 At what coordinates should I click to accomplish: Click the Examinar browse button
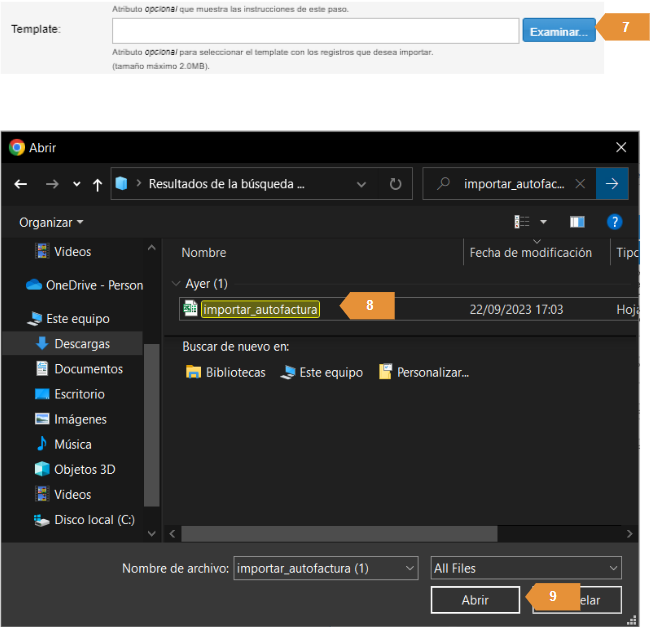pos(558,31)
